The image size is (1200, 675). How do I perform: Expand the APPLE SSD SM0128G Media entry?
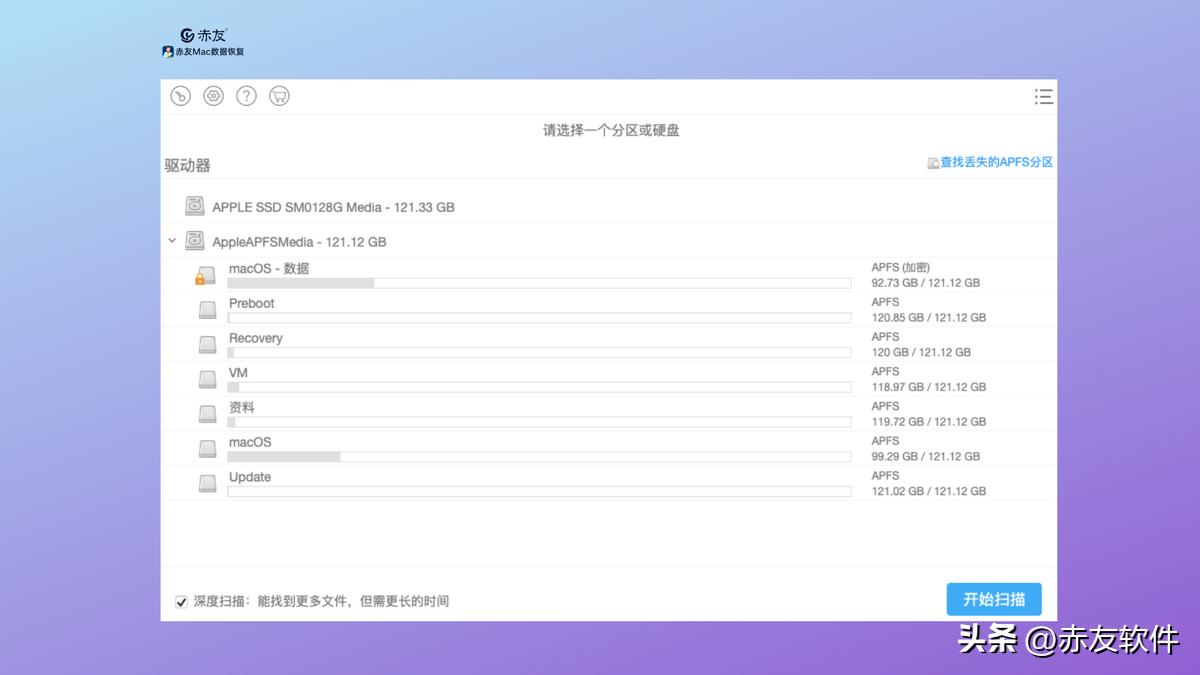[330, 206]
